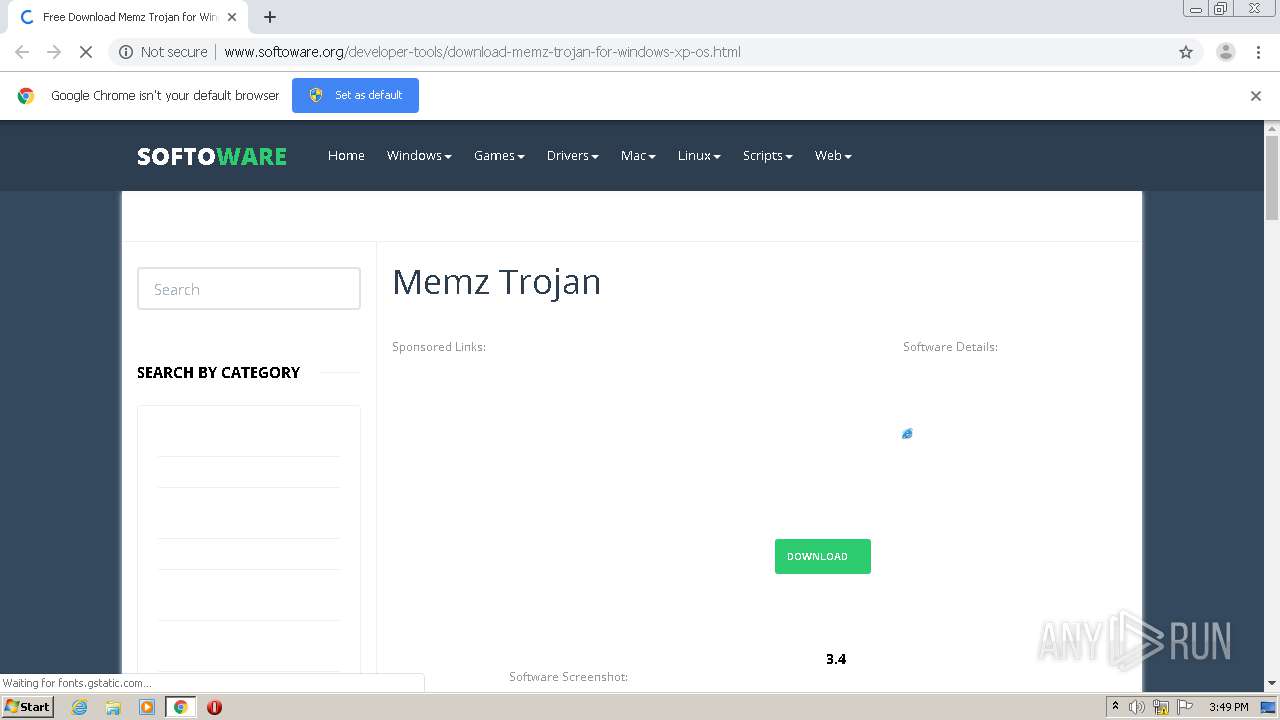1280x720 pixels.
Task: Stop loading the page
Action: tap(86, 52)
